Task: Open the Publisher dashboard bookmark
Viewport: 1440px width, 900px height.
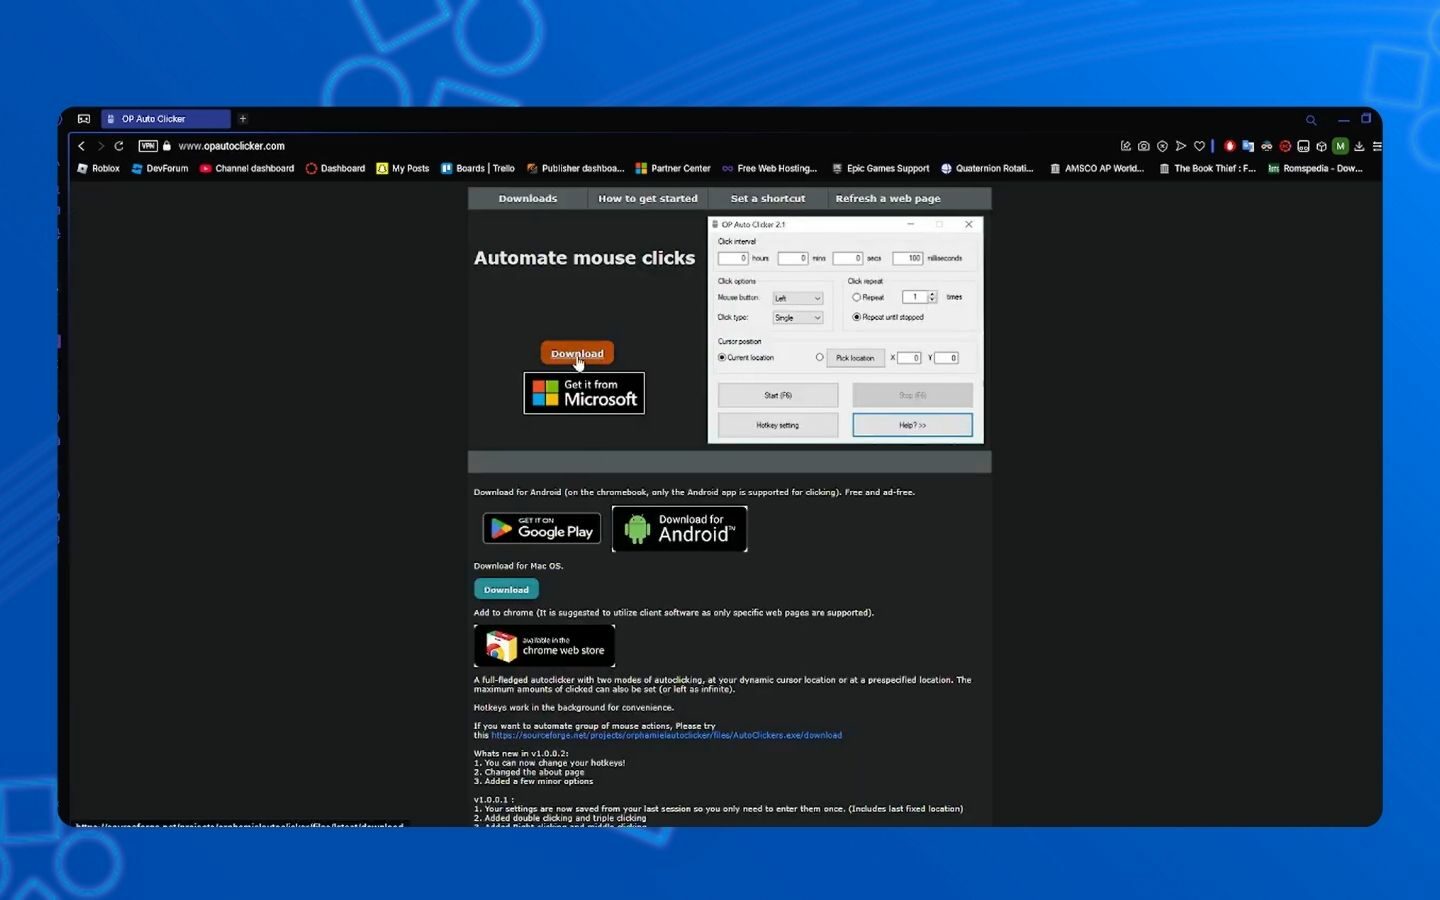Action: [x=575, y=169]
